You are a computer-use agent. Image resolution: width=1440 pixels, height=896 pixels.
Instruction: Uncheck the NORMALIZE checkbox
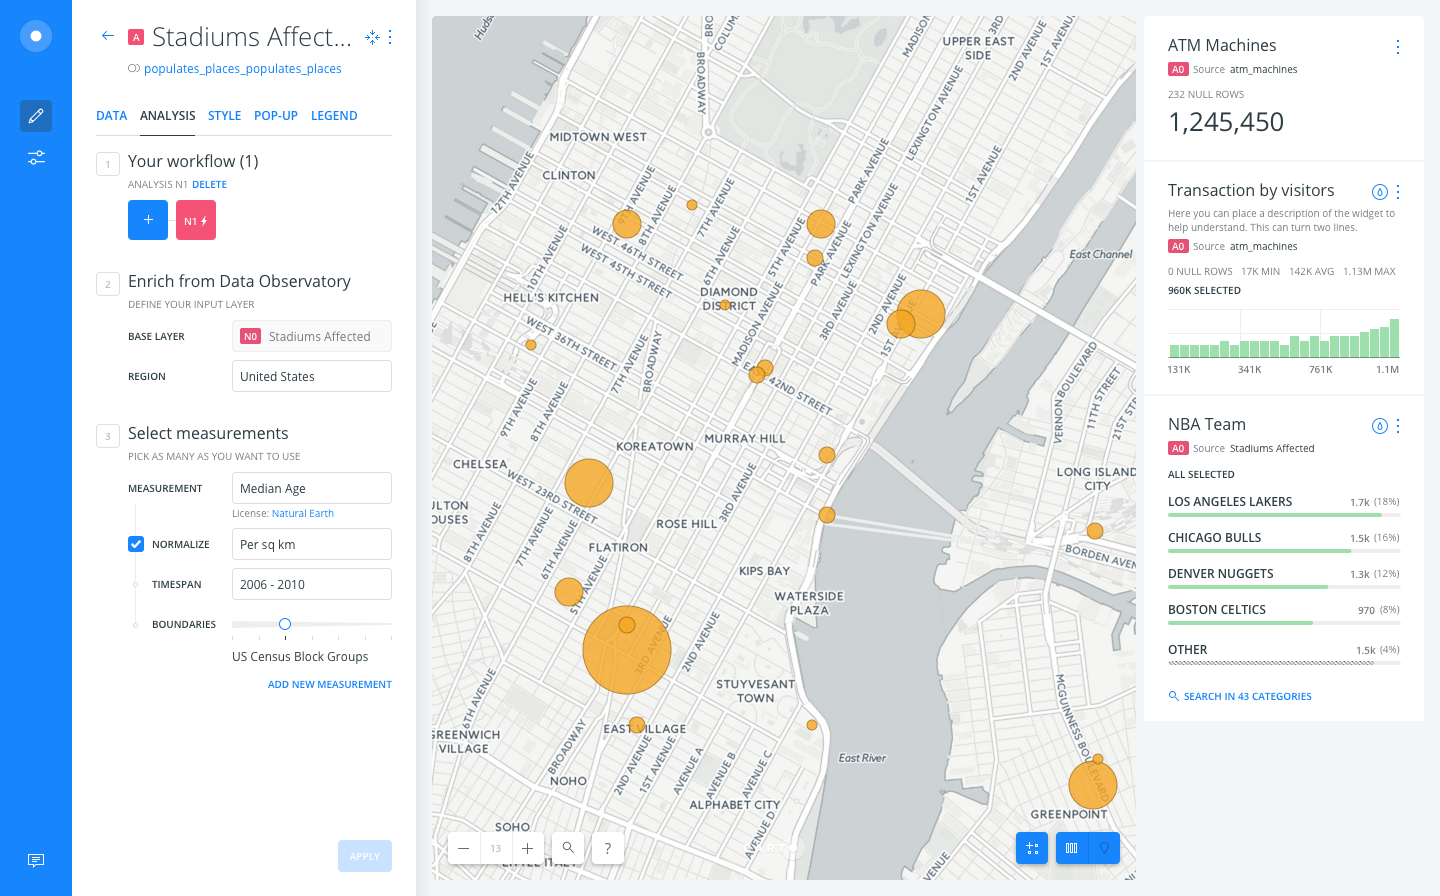point(135,543)
